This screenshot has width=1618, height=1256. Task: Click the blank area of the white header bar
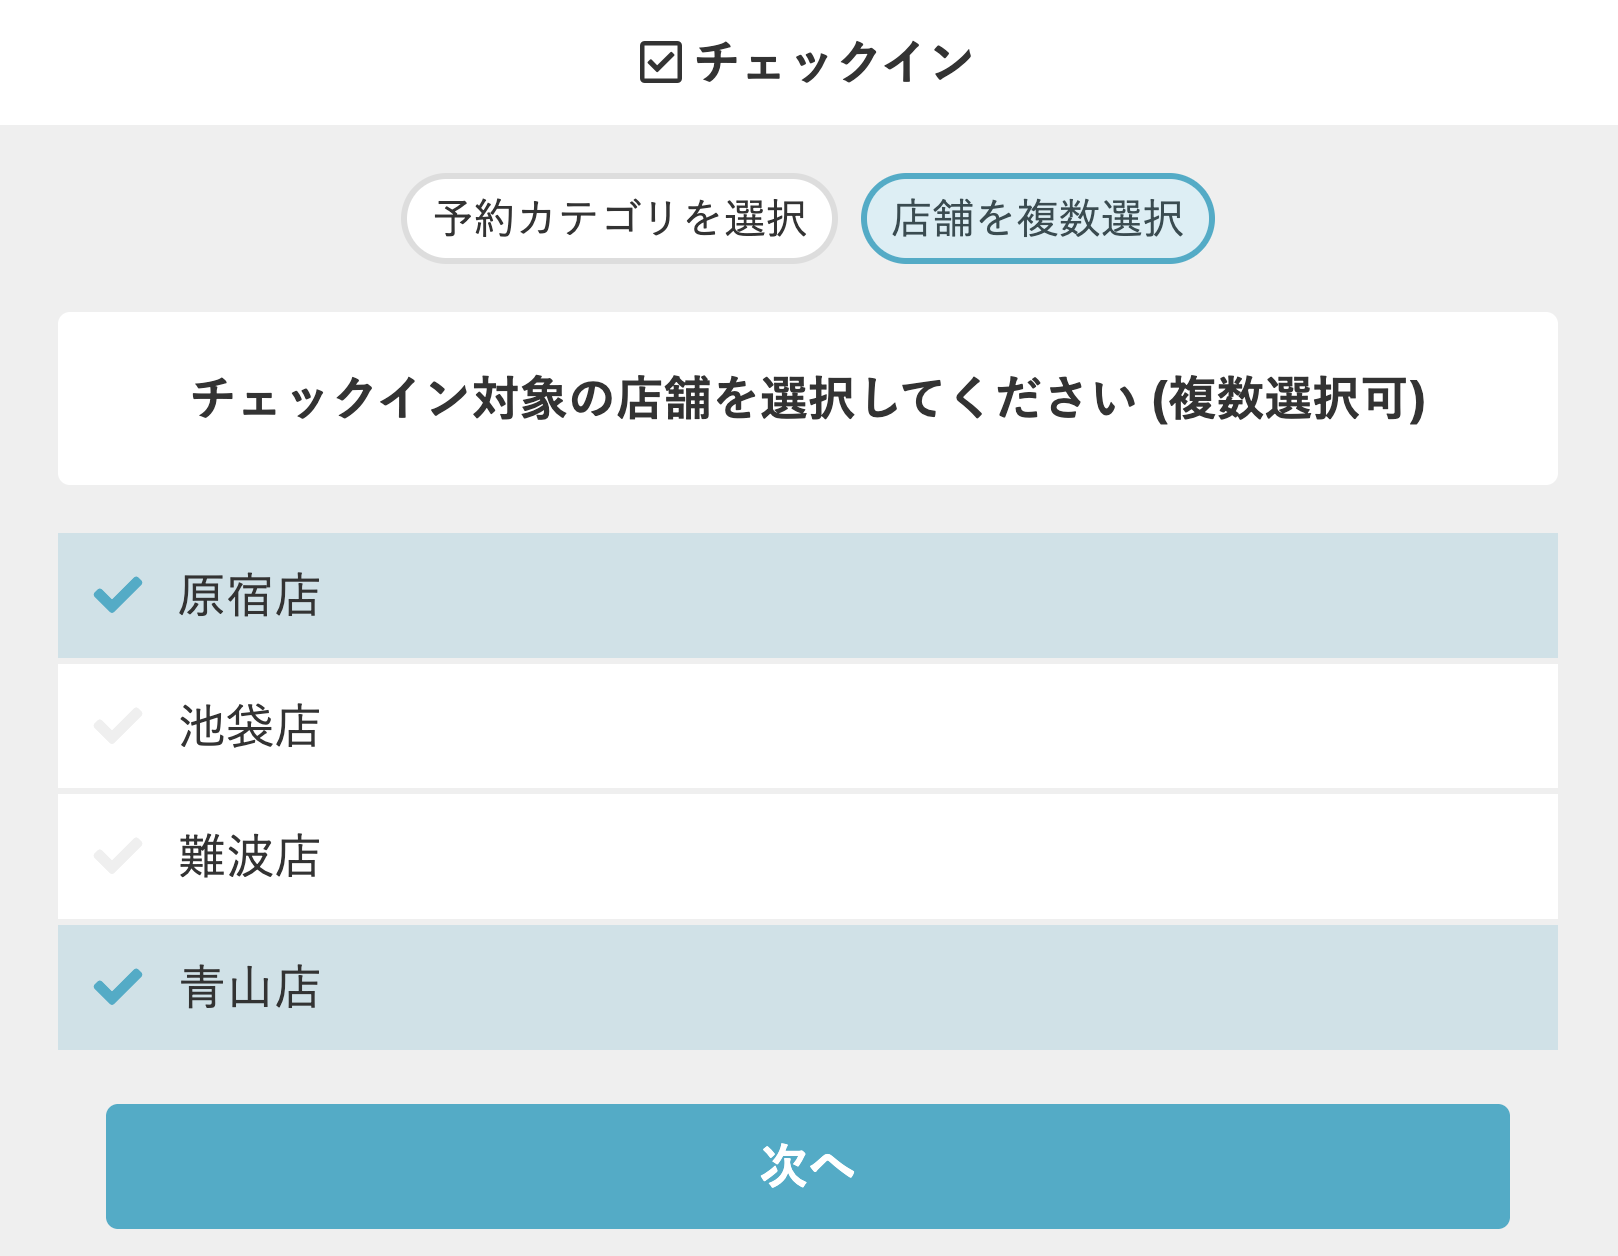pos(1300,62)
